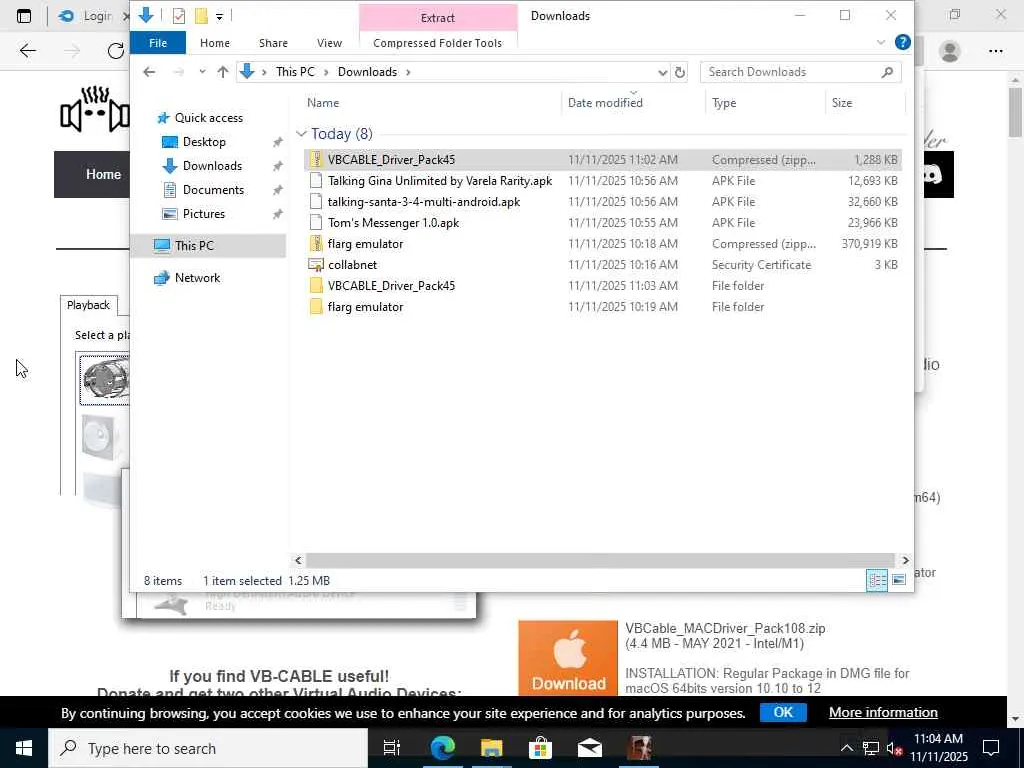
Task: Open the browser profile avatar icon
Action: pyautogui.click(x=950, y=51)
